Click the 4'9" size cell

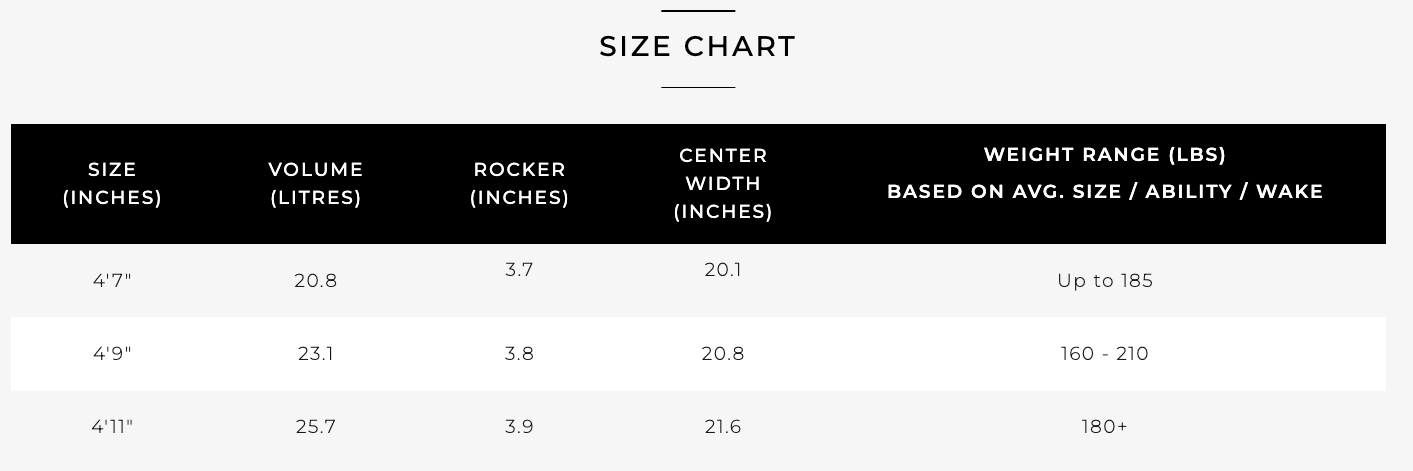[113, 354]
